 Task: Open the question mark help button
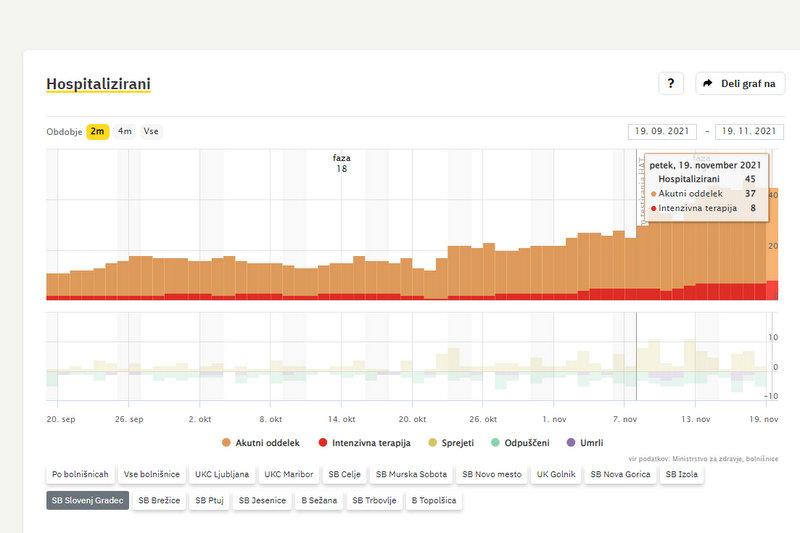[x=670, y=84]
